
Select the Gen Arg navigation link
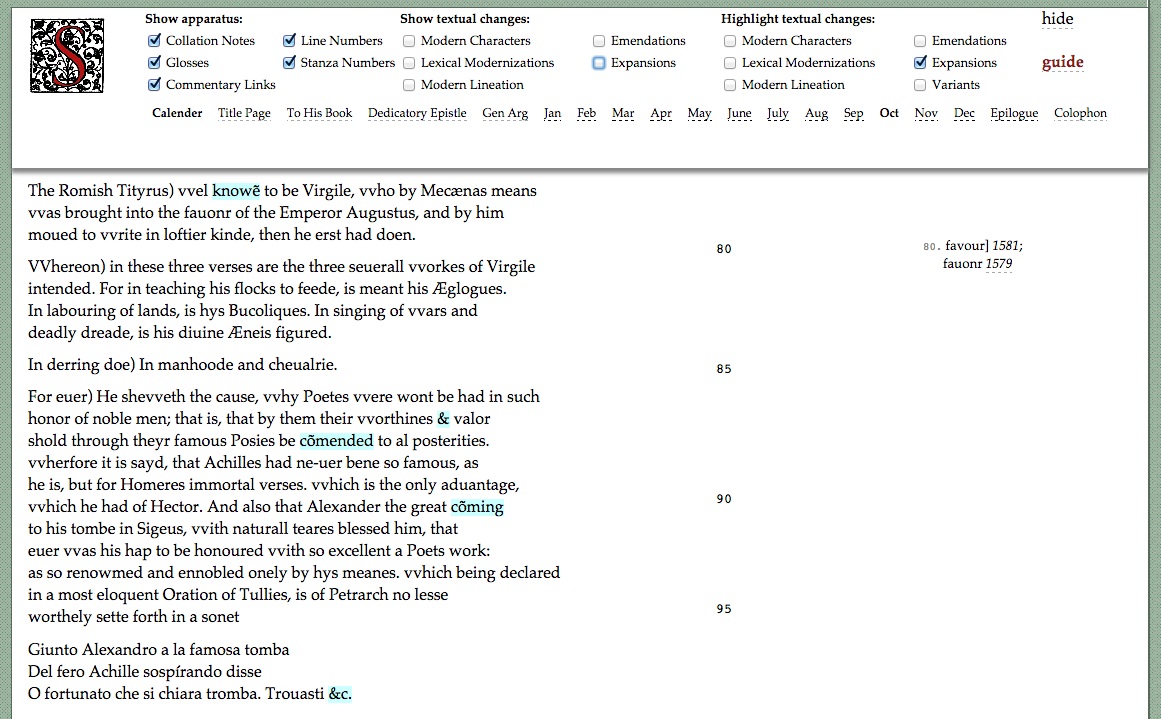[505, 113]
